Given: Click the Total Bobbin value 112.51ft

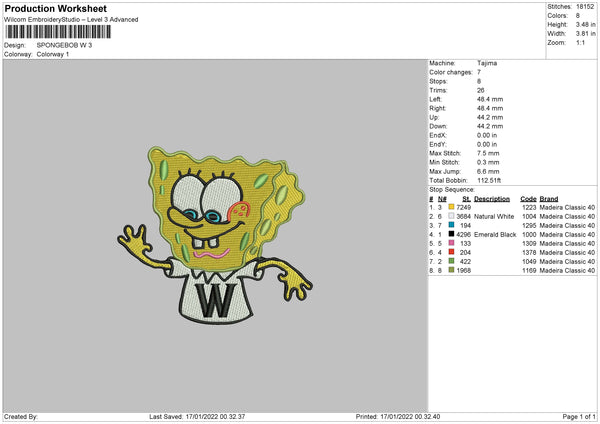Looking at the screenshot, I should pyautogui.click(x=489, y=180).
